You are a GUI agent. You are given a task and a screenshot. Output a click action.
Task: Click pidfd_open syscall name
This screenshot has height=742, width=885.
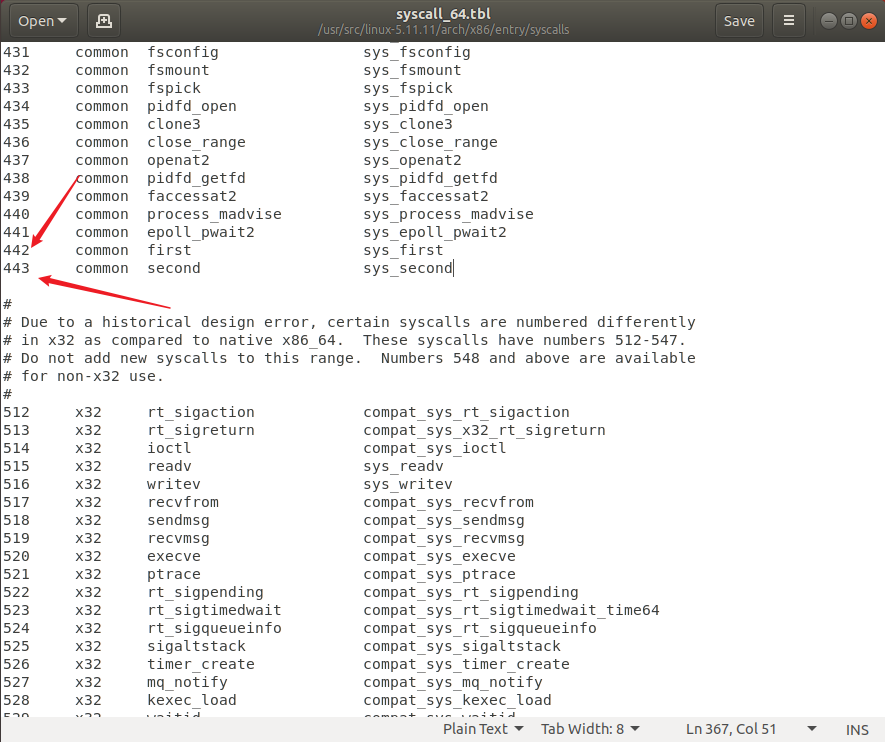coord(192,106)
